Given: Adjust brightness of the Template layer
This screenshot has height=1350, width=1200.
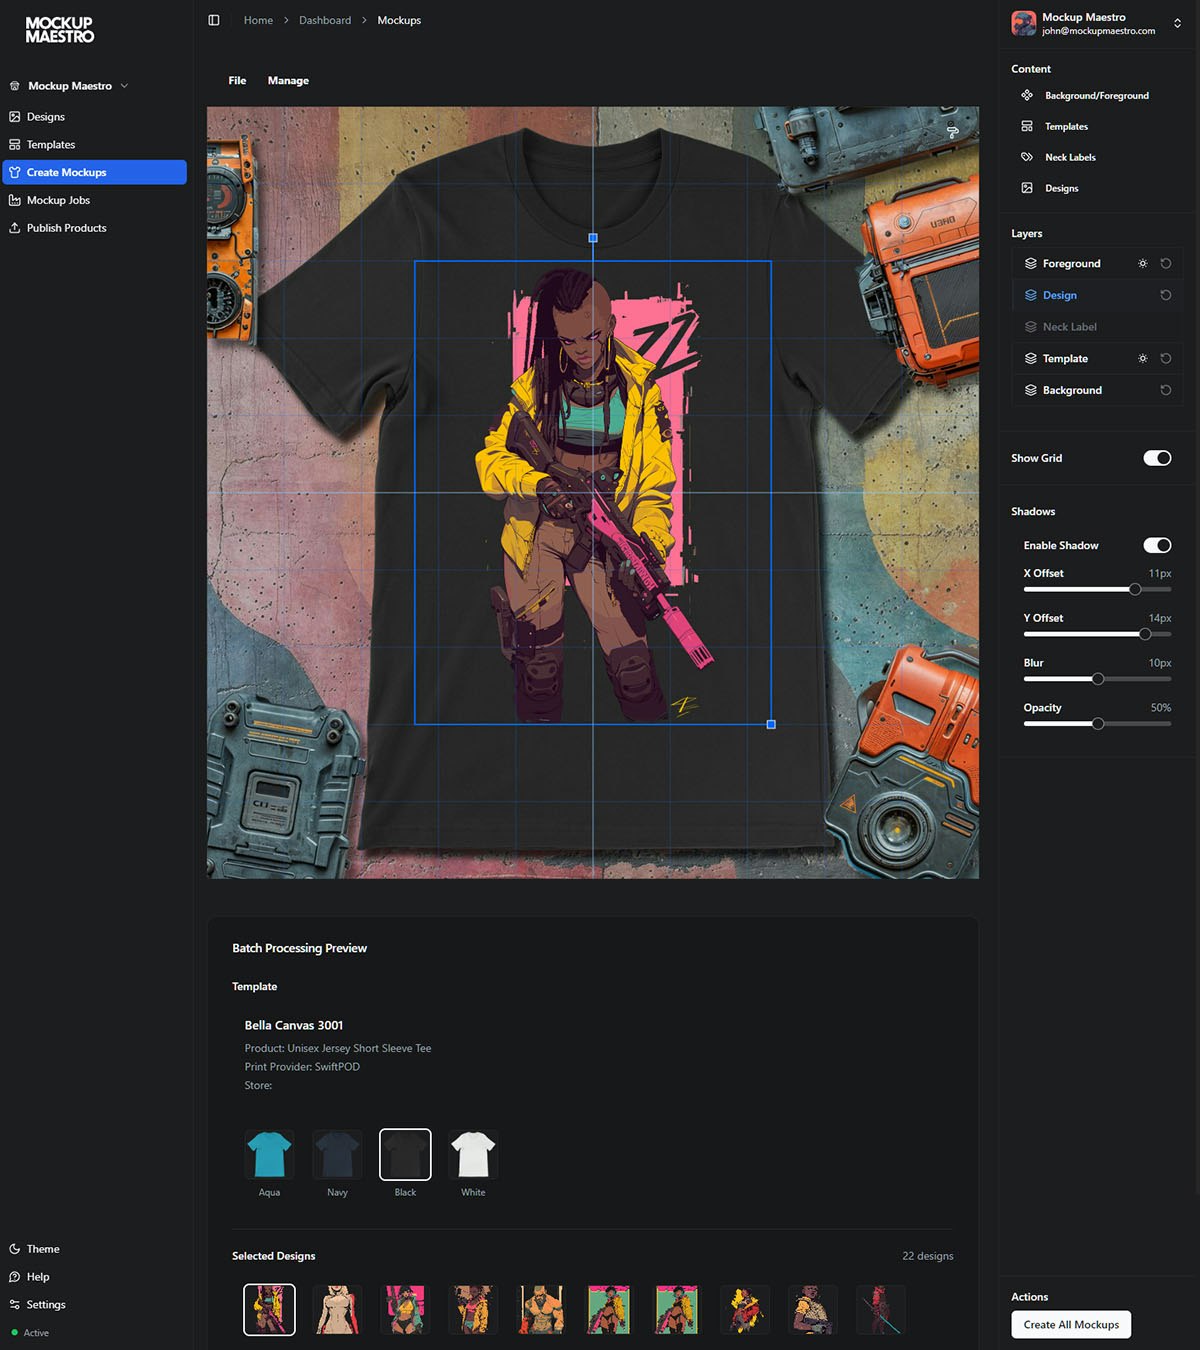Looking at the screenshot, I should point(1143,358).
